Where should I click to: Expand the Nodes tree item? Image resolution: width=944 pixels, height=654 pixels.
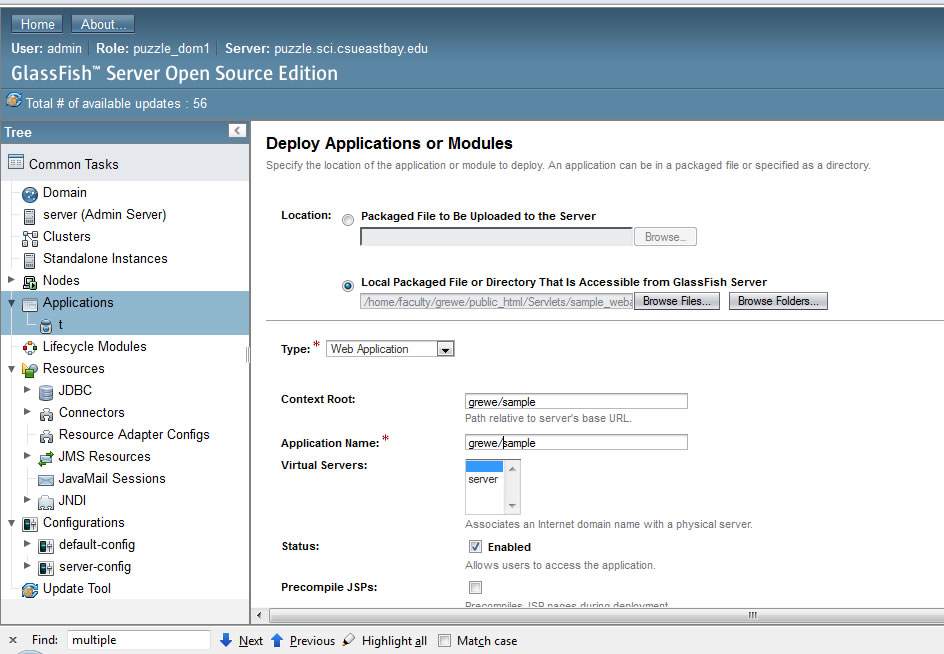[12, 281]
